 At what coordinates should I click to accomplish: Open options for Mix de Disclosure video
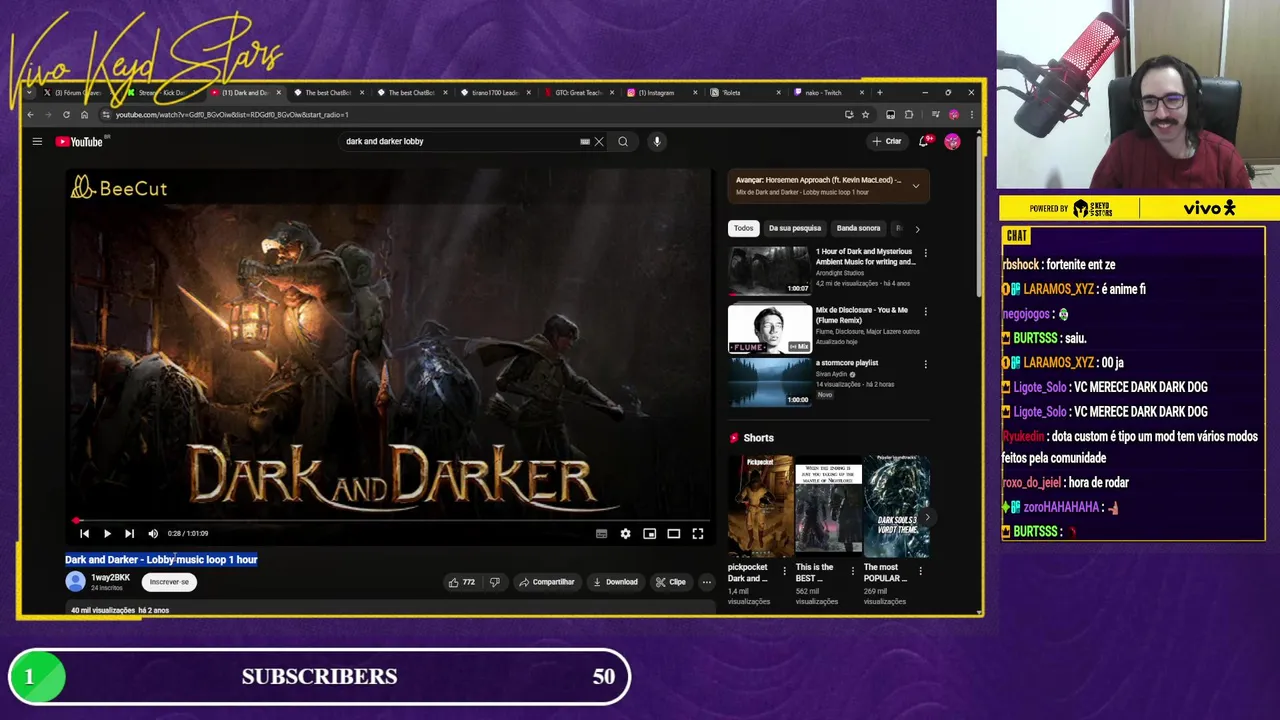click(925, 312)
